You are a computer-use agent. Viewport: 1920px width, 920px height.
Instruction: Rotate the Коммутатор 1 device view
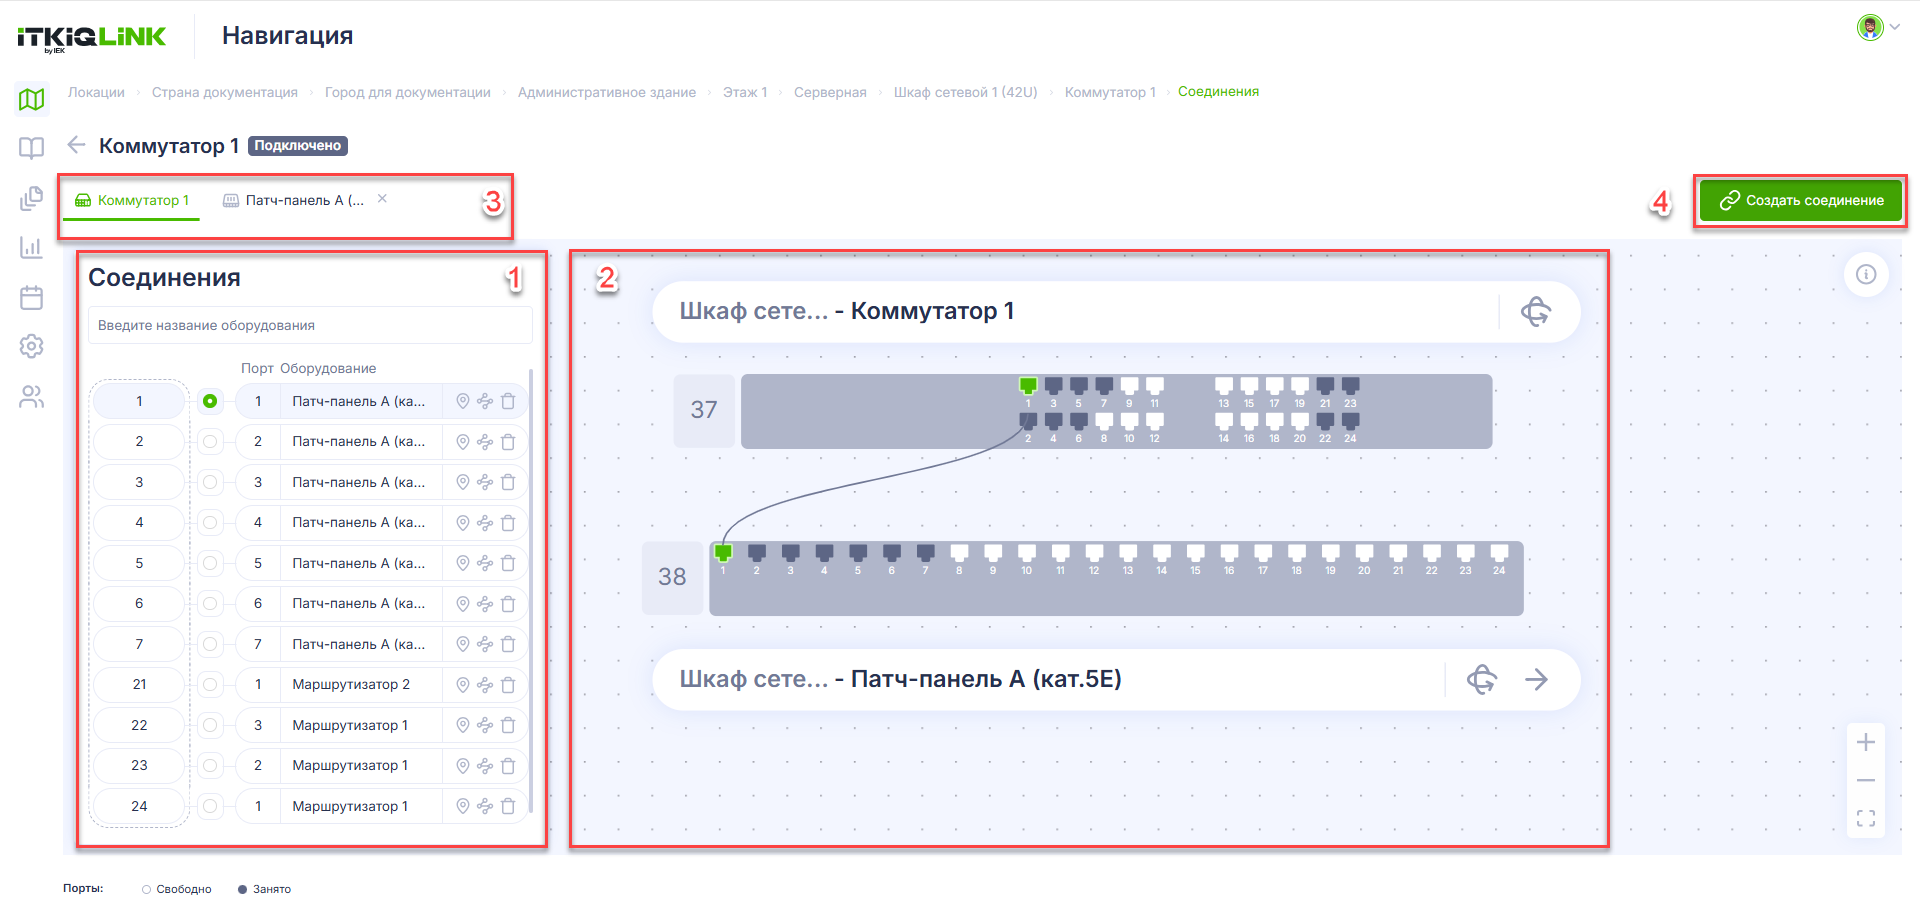pyautogui.click(x=1536, y=312)
